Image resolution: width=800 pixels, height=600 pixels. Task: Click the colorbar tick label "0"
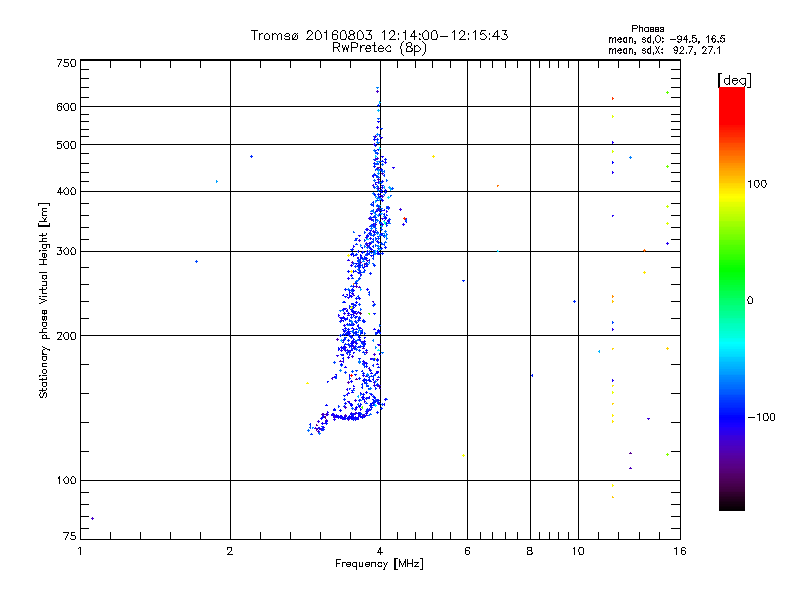pyautogui.click(x=749, y=301)
